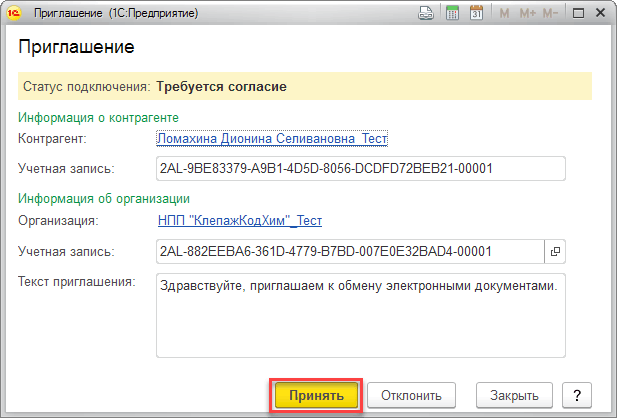Open help with the question mark button

578,394
